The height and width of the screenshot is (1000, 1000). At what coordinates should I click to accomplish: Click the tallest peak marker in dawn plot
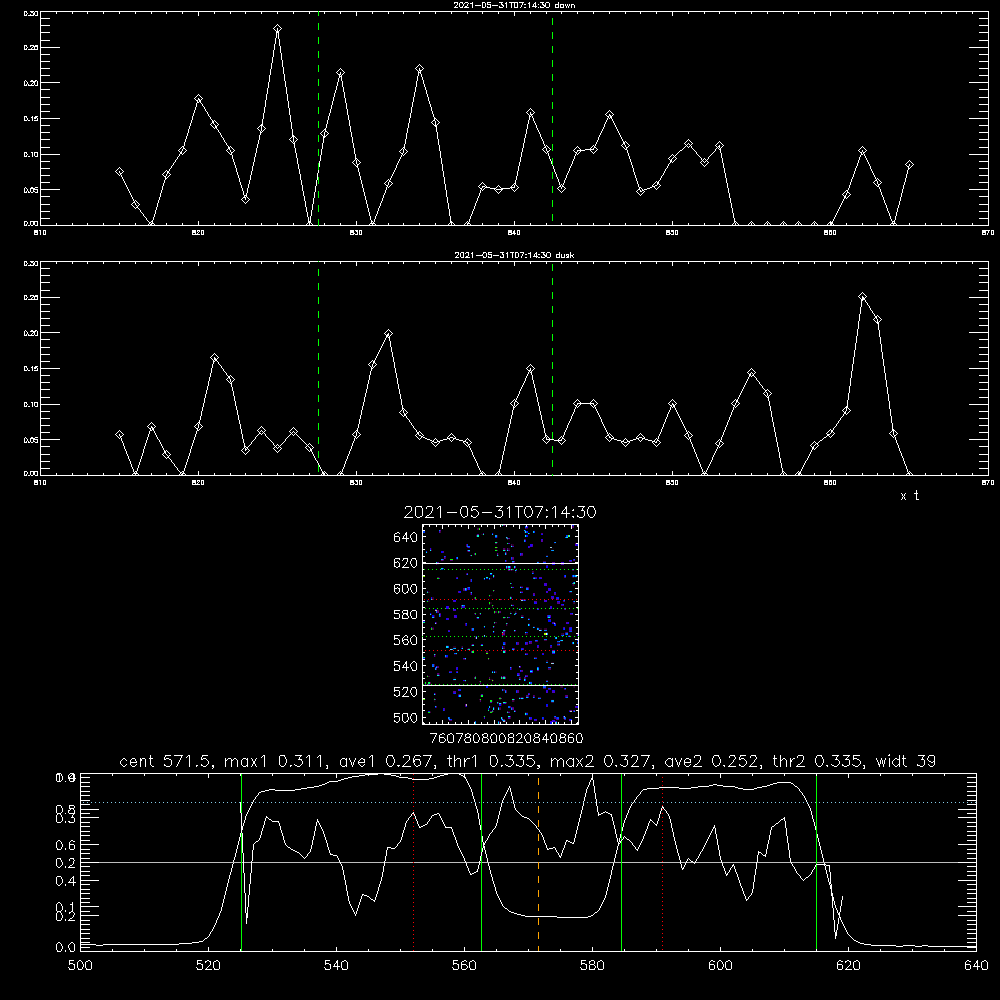point(277,29)
